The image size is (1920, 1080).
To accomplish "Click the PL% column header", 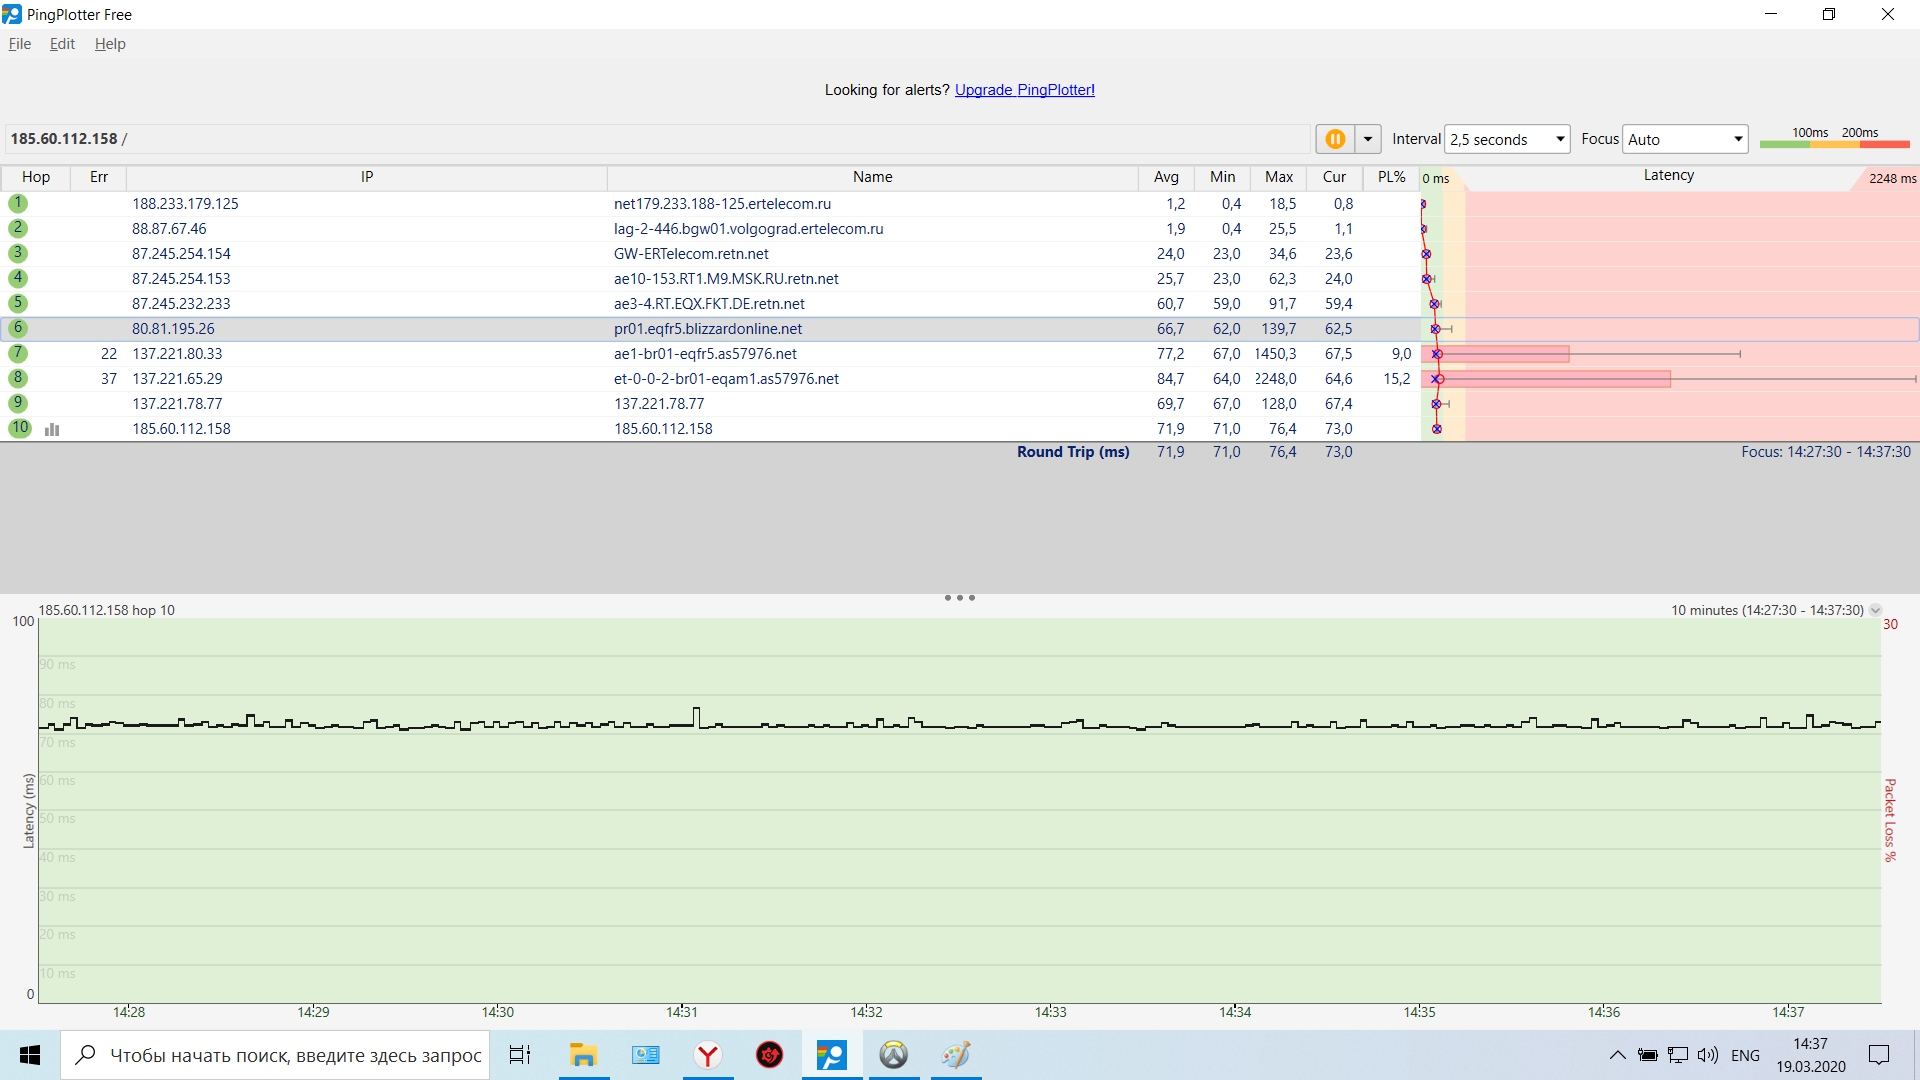I will point(1391,177).
